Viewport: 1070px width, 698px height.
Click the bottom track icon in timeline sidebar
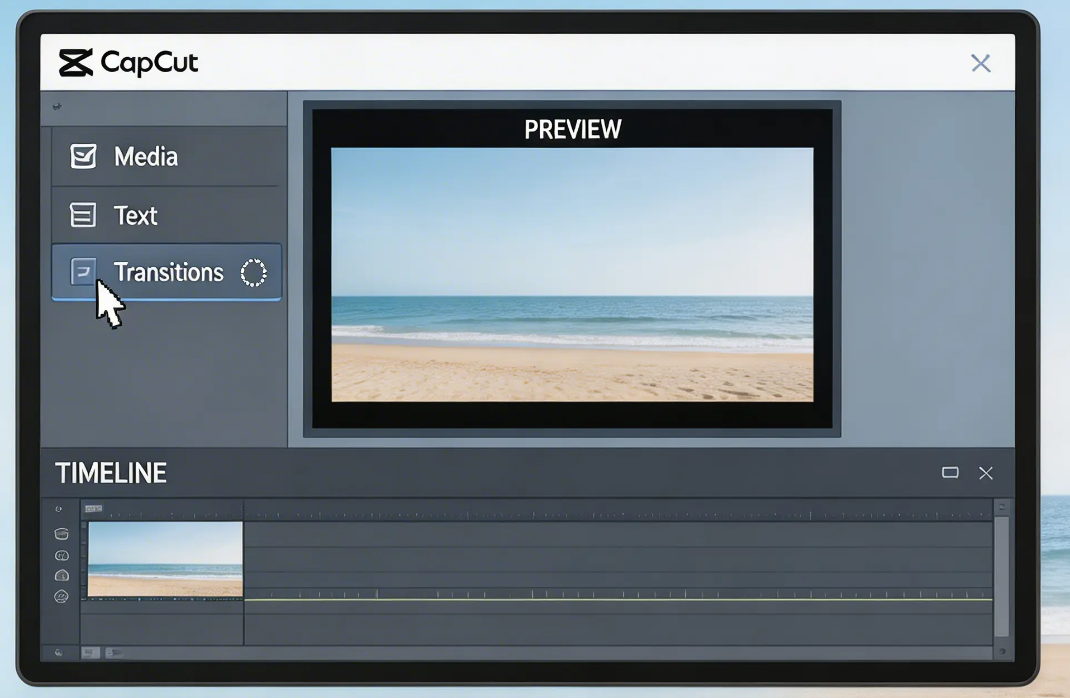coord(61,596)
